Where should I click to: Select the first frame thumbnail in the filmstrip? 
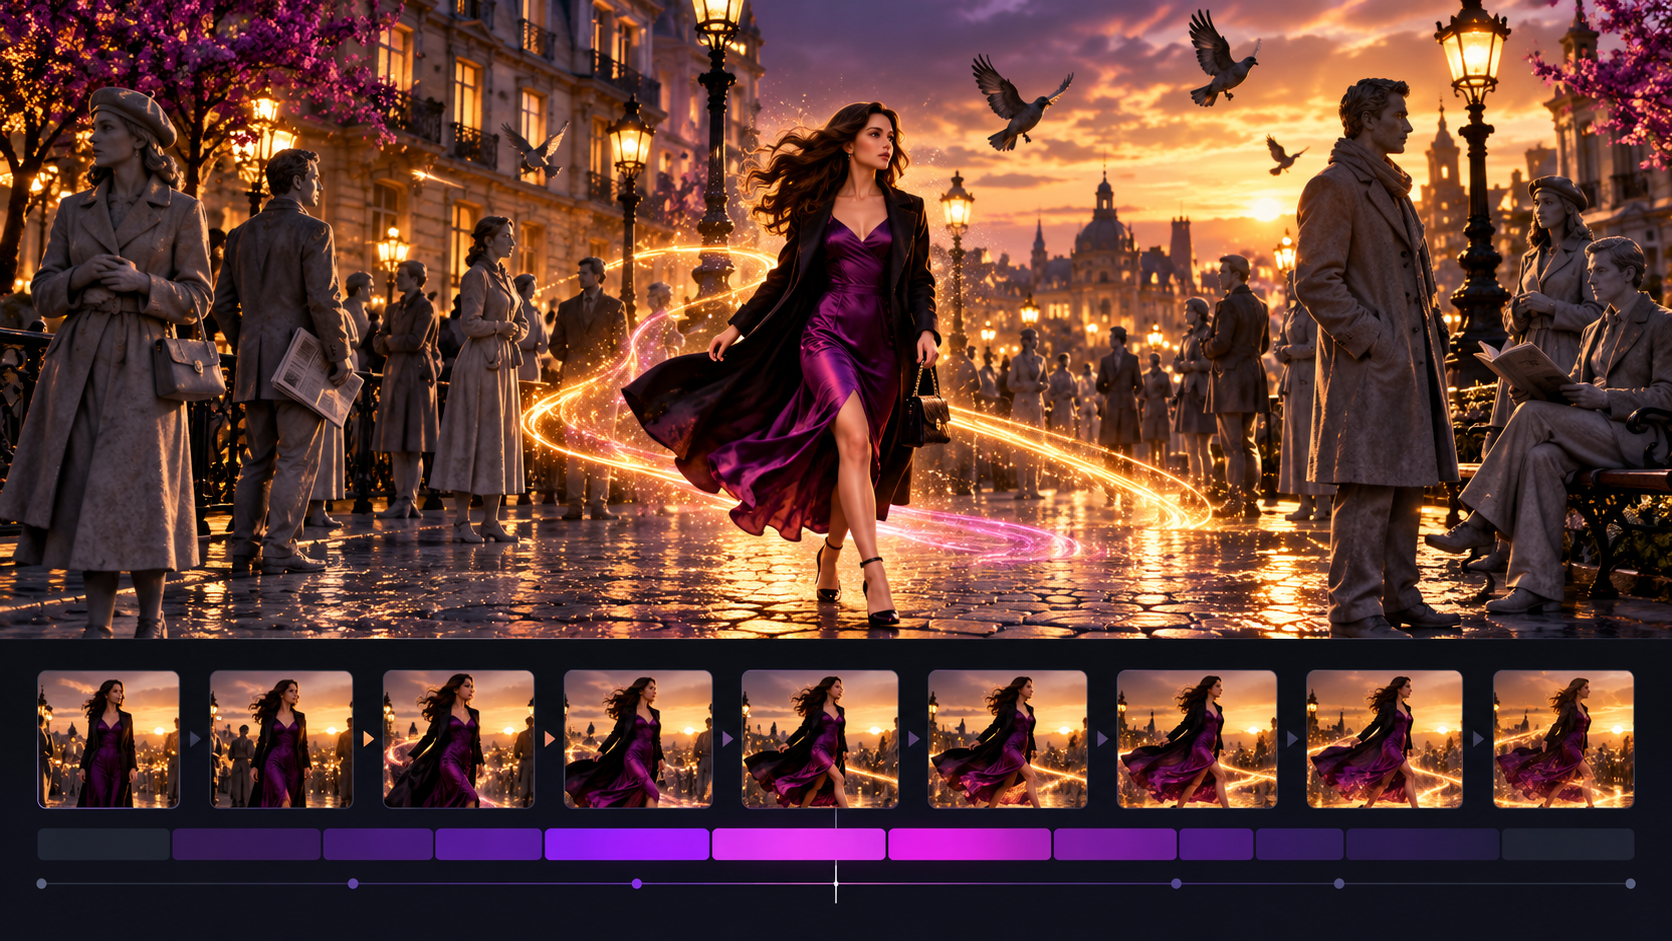click(109, 739)
